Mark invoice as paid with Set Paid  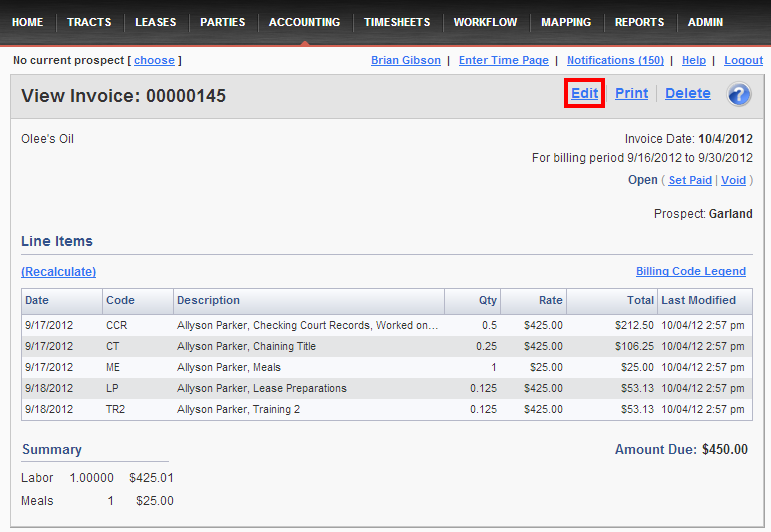(690, 180)
